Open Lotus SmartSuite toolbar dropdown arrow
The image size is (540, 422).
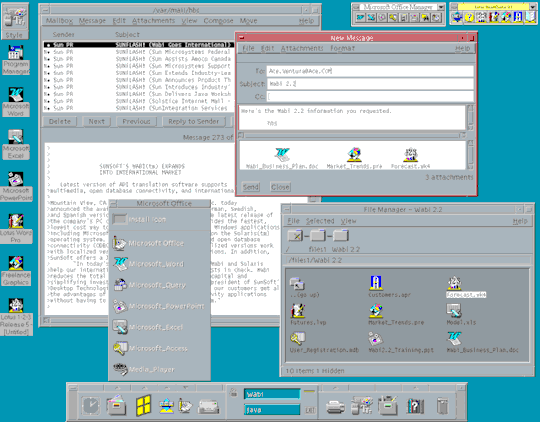click(532, 7)
